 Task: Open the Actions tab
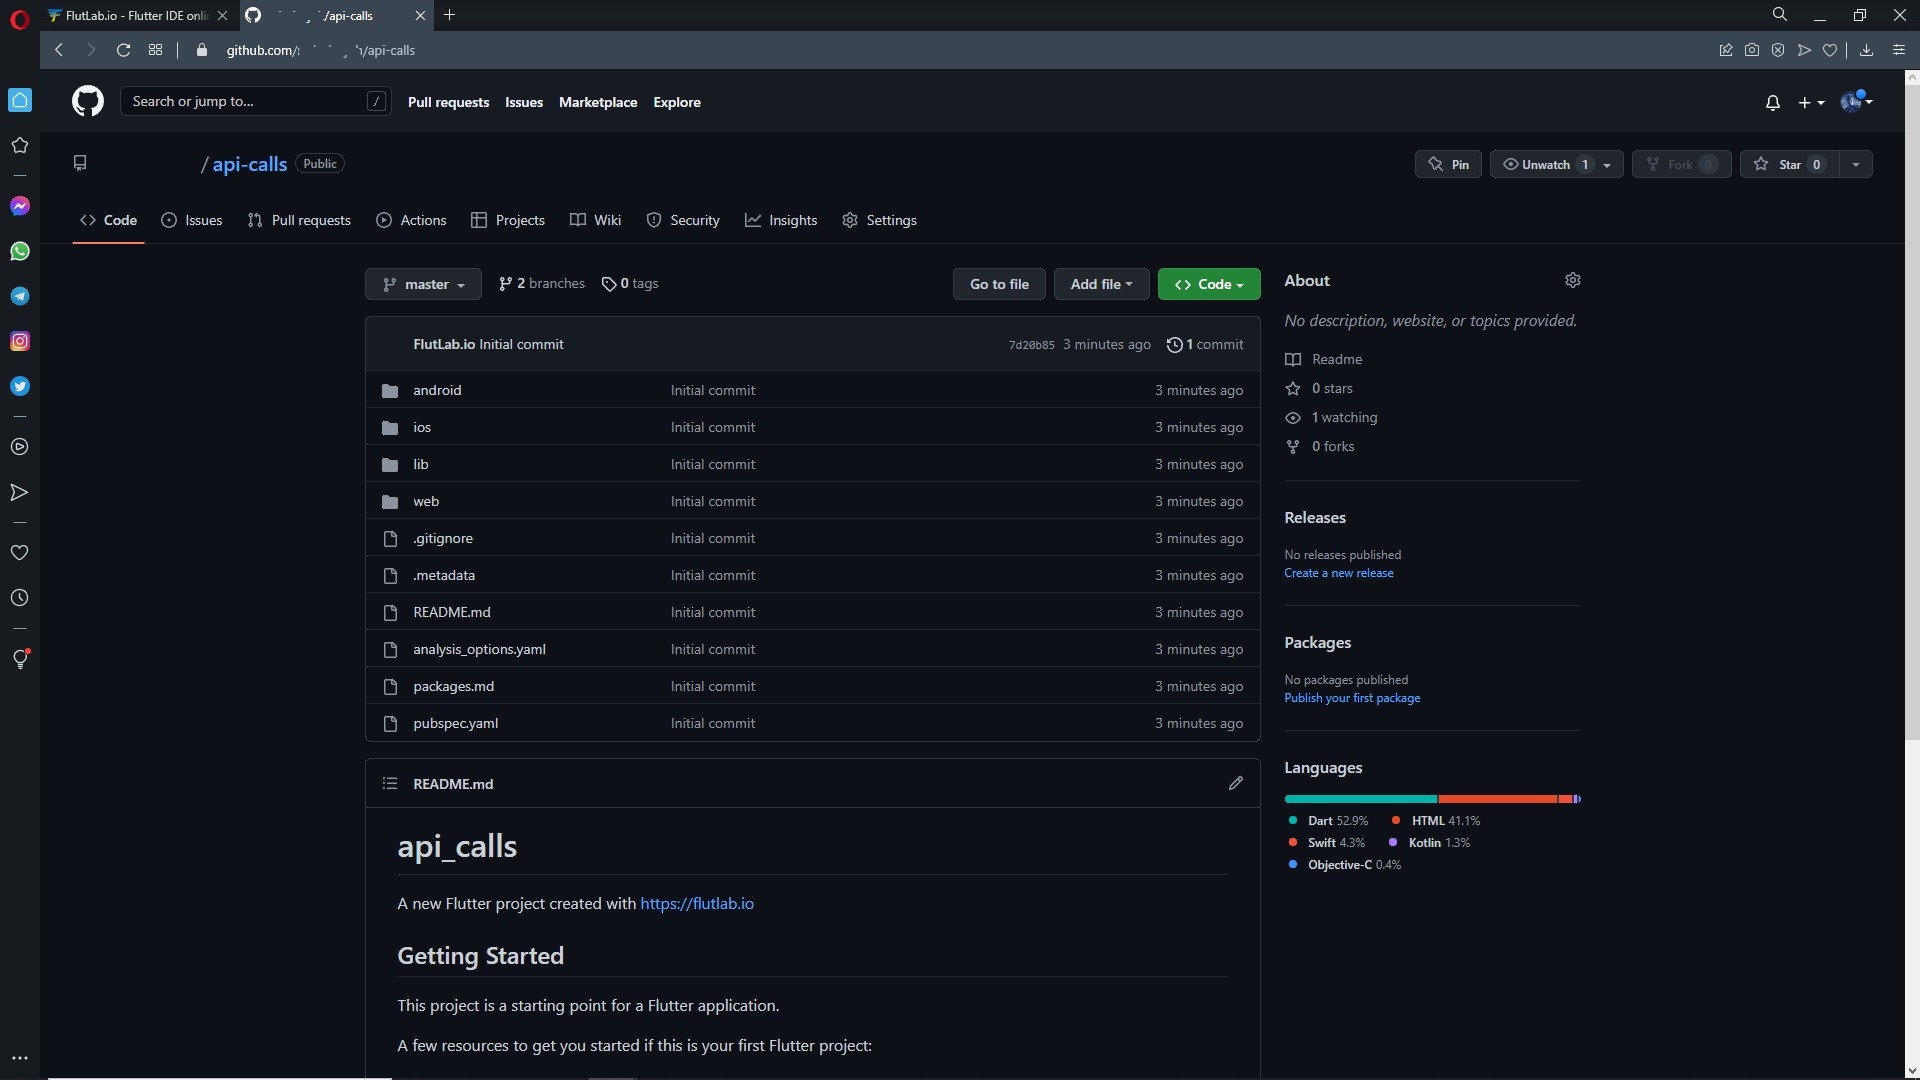tap(411, 220)
